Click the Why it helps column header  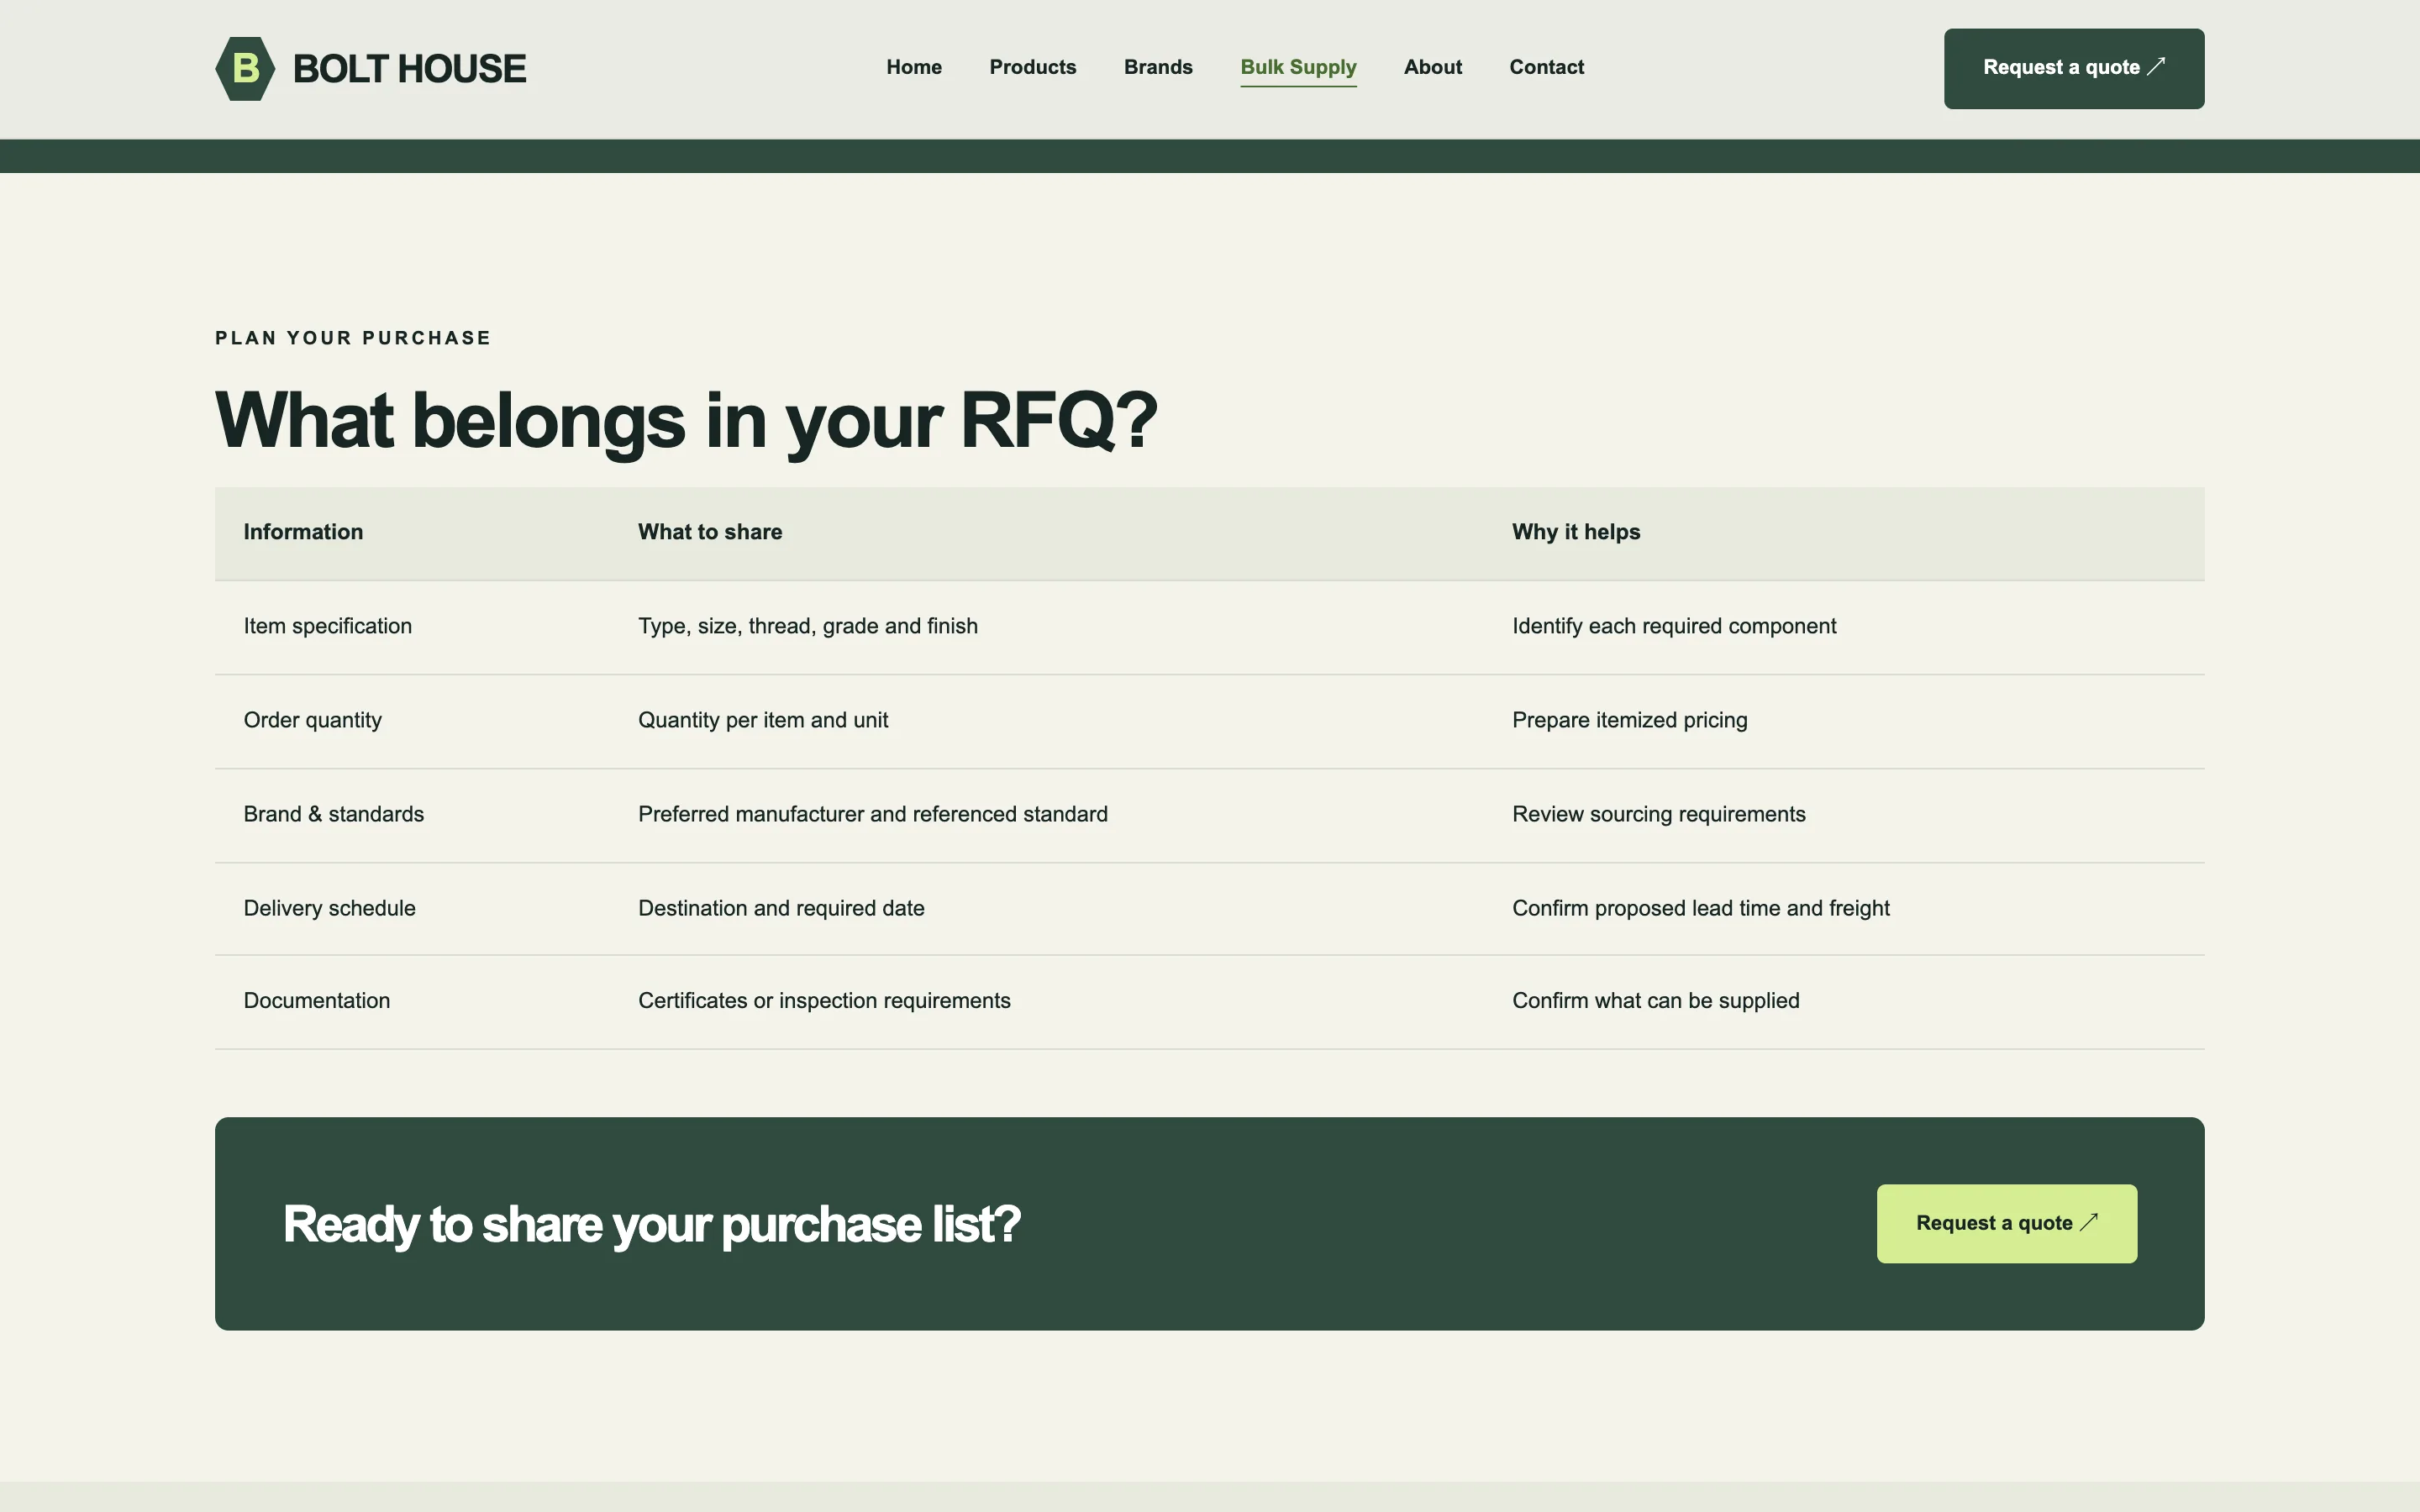(1576, 532)
